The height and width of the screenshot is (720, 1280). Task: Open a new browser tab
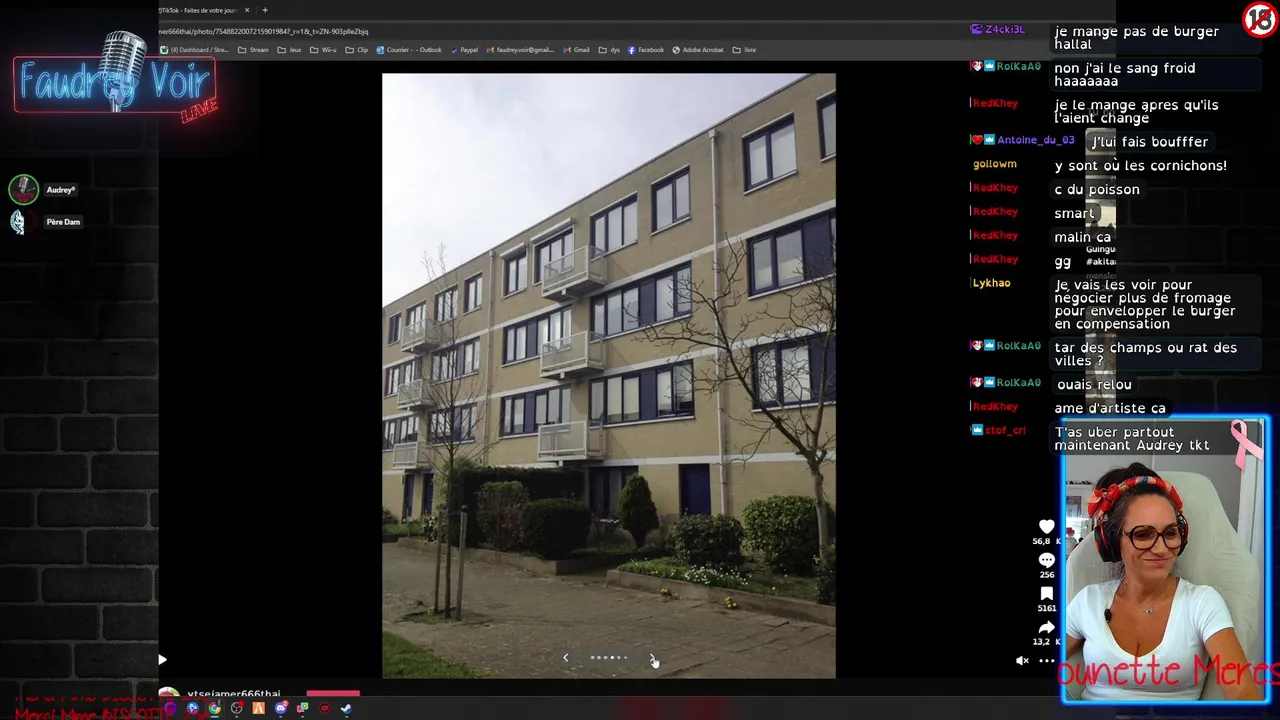(x=265, y=10)
